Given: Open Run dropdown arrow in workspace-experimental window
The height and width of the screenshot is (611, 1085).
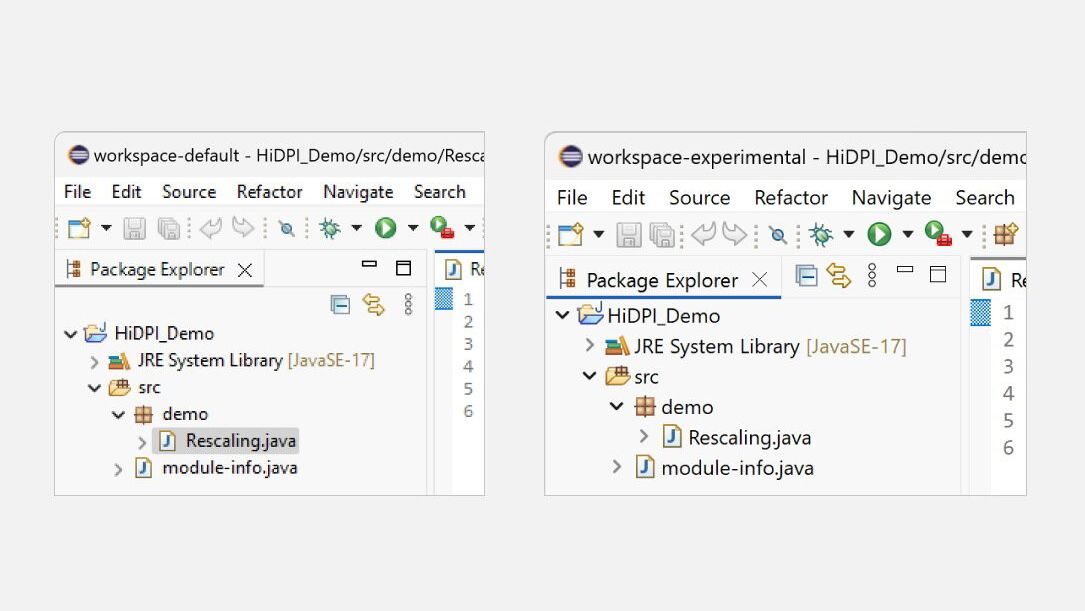Looking at the screenshot, I should click(x=908, y=235).
